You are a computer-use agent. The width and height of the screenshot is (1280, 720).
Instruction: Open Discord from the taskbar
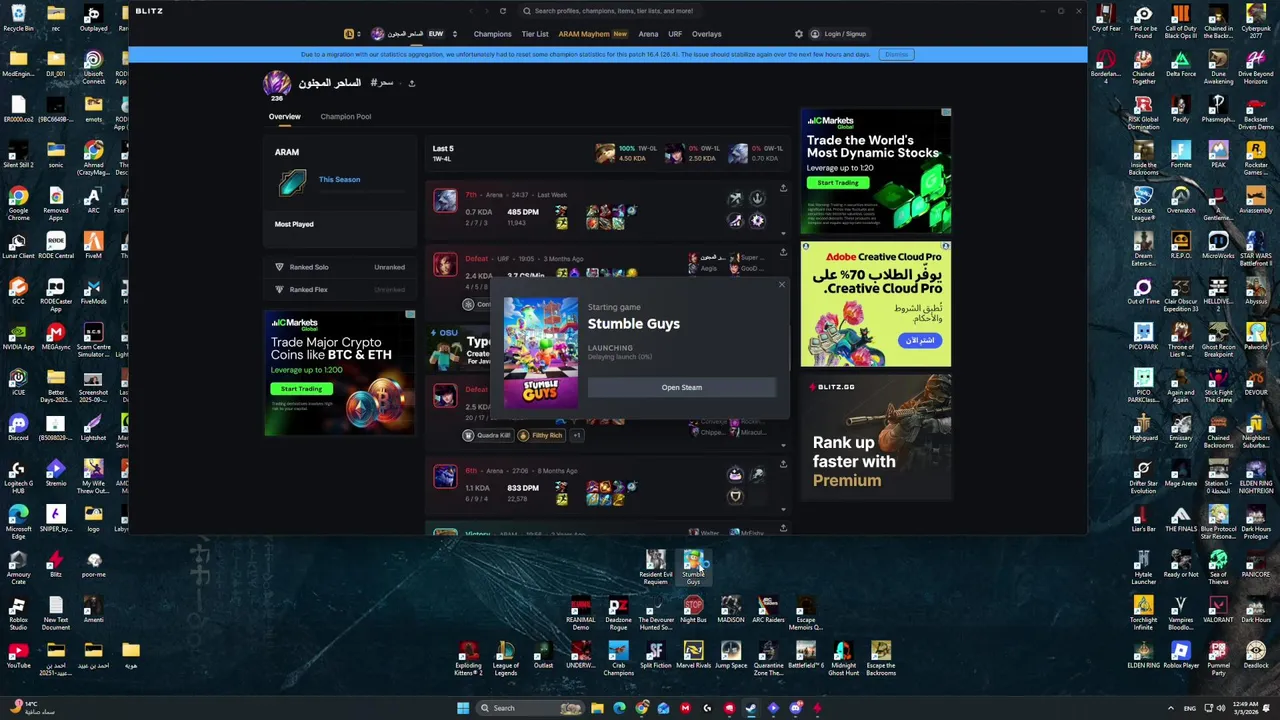pyautogui.click(x=795, y=708)
